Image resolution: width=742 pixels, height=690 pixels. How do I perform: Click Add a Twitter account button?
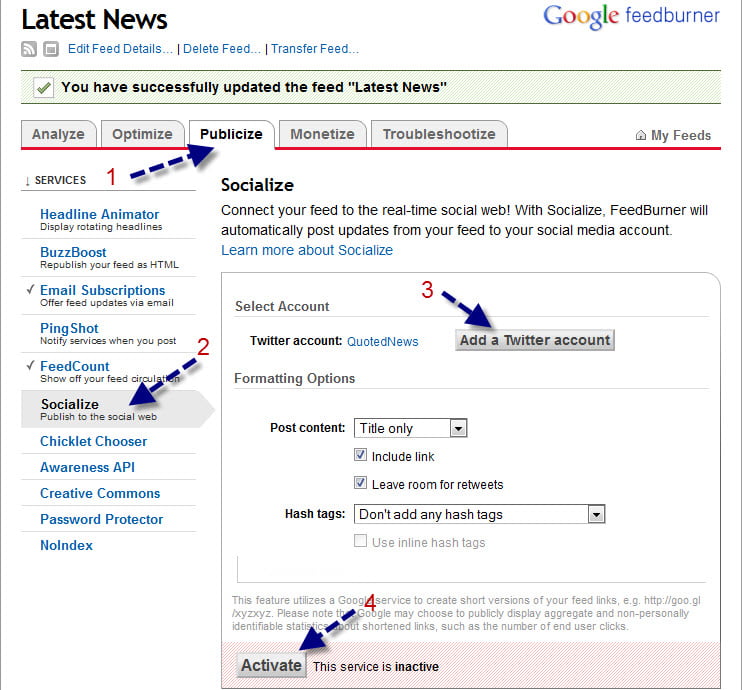pyautogui.click(x=535, y=340)
